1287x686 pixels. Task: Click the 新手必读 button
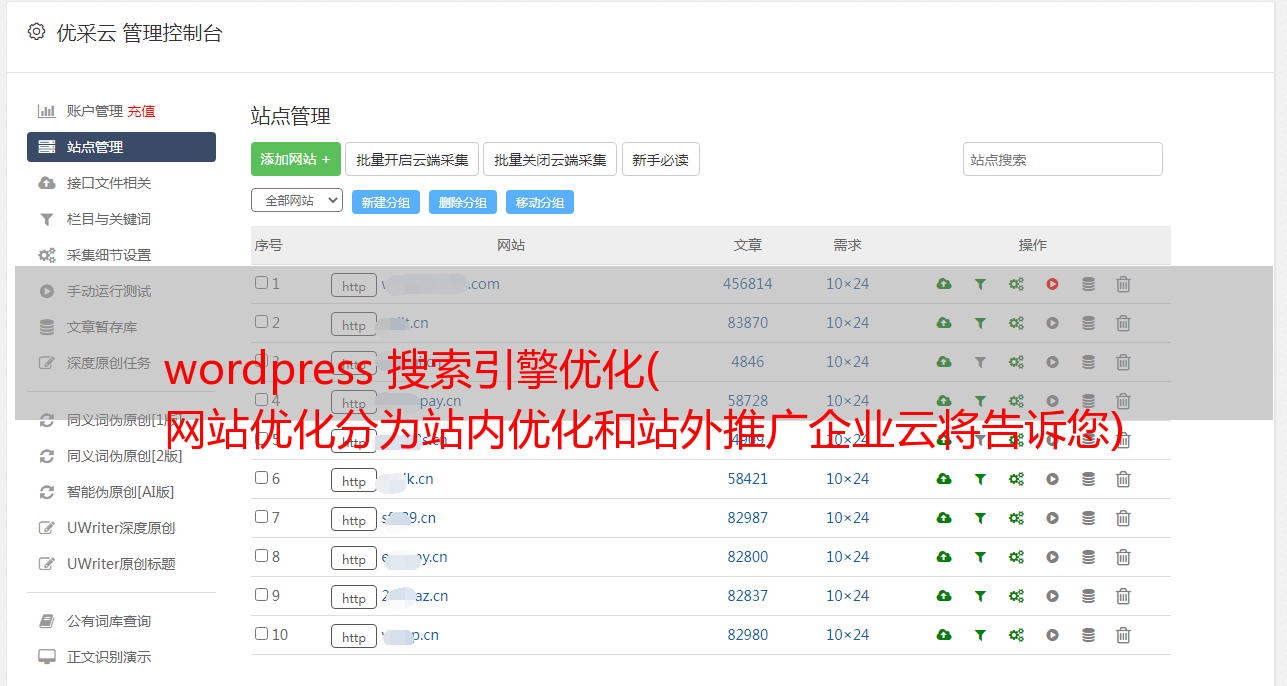(660, 159)
